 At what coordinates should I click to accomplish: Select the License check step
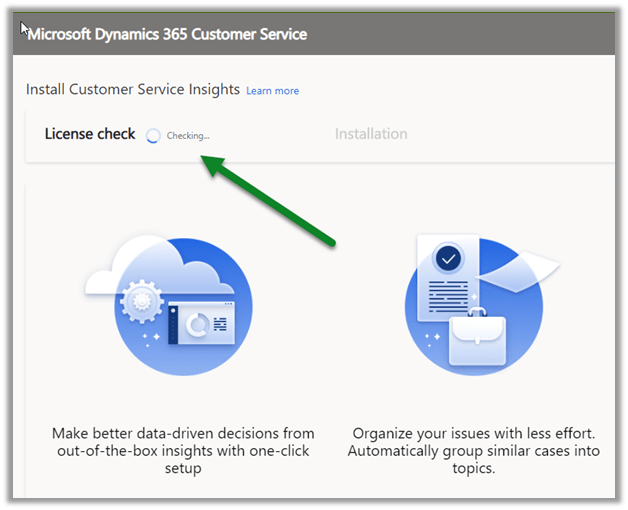90,134
